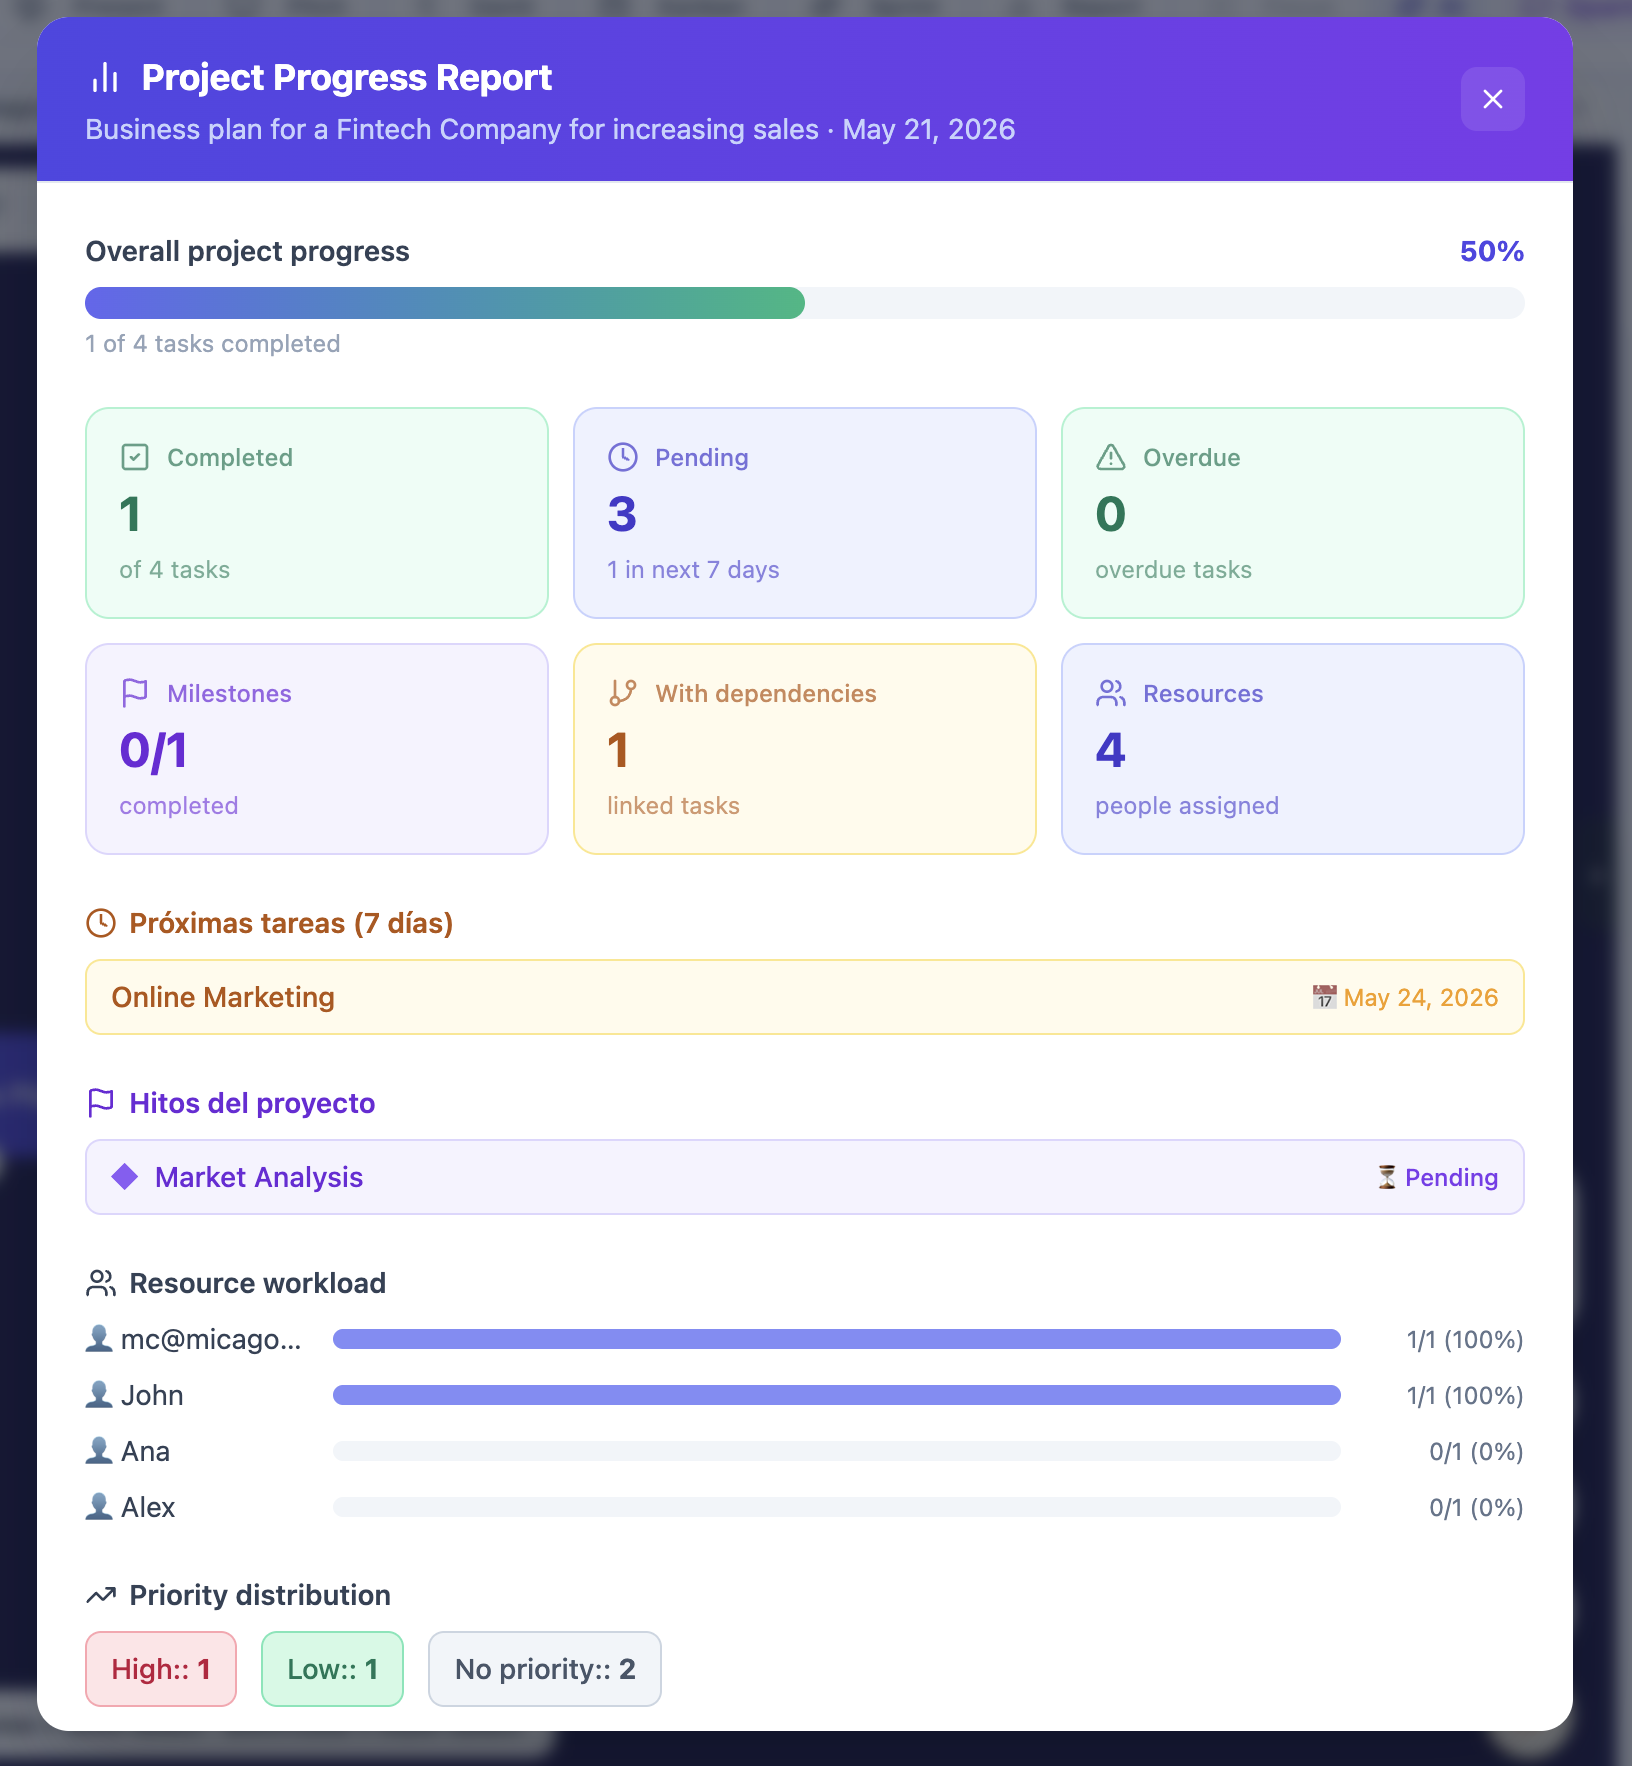The width and height of the screenshot is (1632, 1766).
Task: Click the calendar icon next to May 24, 2026
Action: click(x=1325, y=997)
